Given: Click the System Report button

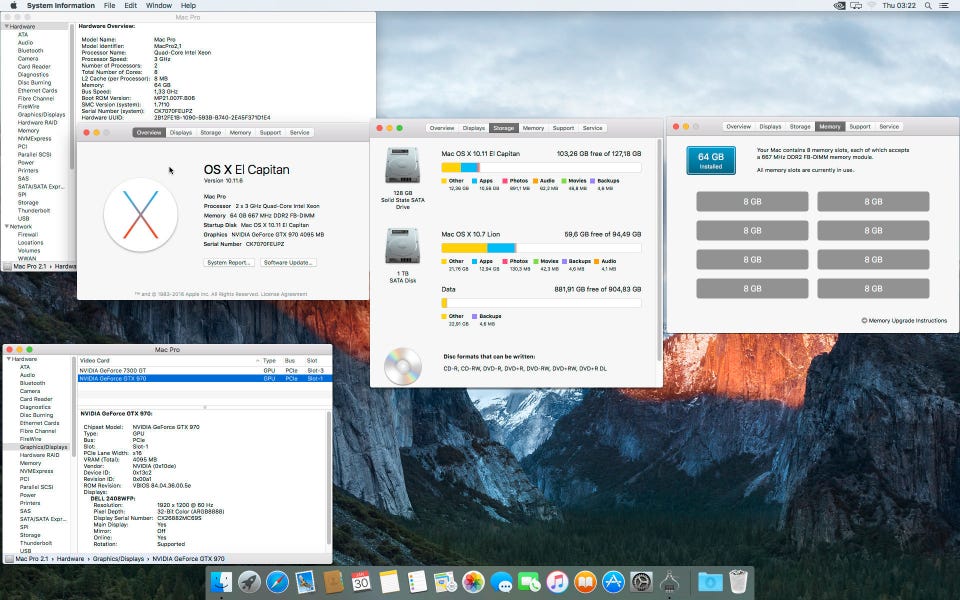Looking at the screenshot, I should 229,262.
